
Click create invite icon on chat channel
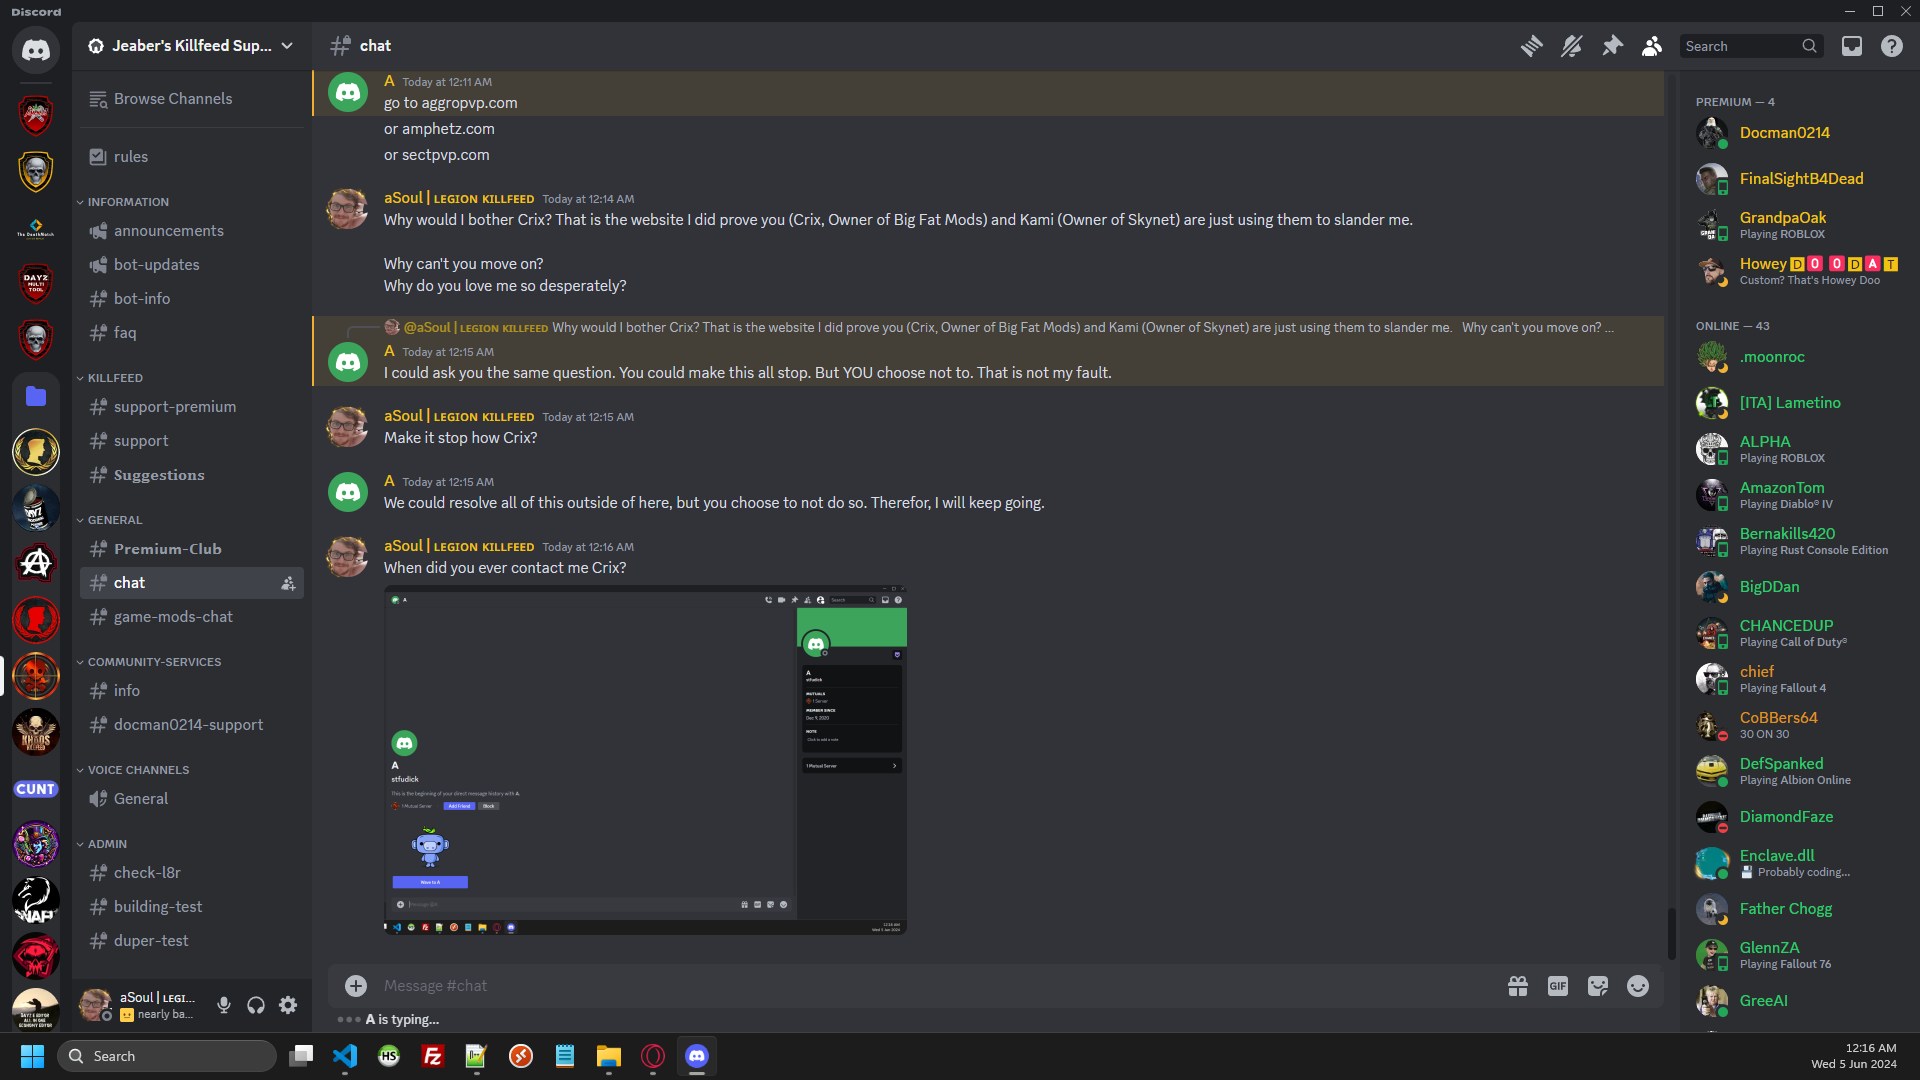288,583
